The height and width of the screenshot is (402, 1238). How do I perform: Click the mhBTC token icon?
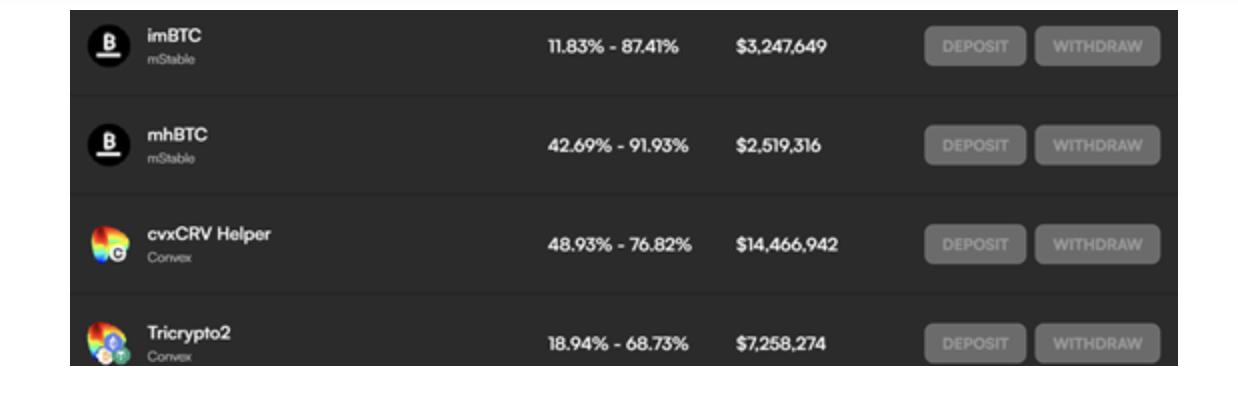[109, 146]
